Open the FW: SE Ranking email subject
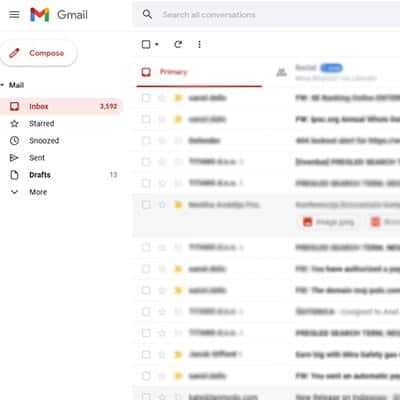This screenshot has height=400, width=400. click(348, 98)
